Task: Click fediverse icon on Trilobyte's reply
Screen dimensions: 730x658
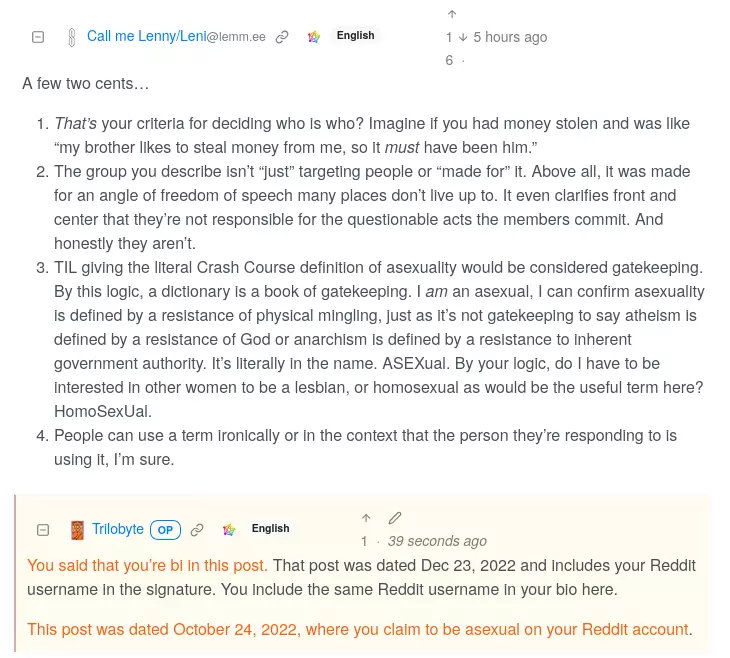Action: (x=229, y=530)
